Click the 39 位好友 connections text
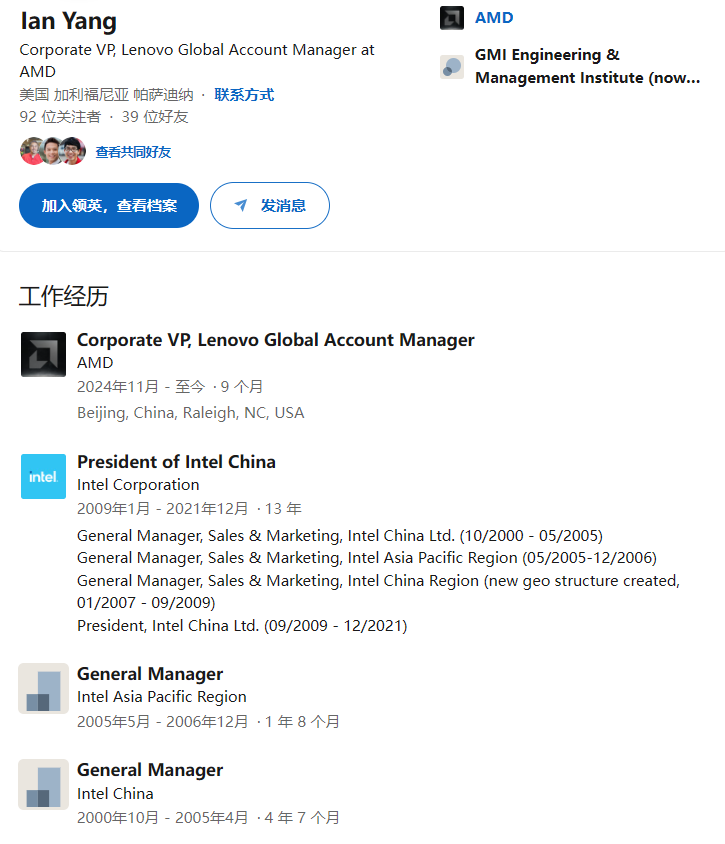This screenshot has width=725, height=844. [x=155, y=117]
